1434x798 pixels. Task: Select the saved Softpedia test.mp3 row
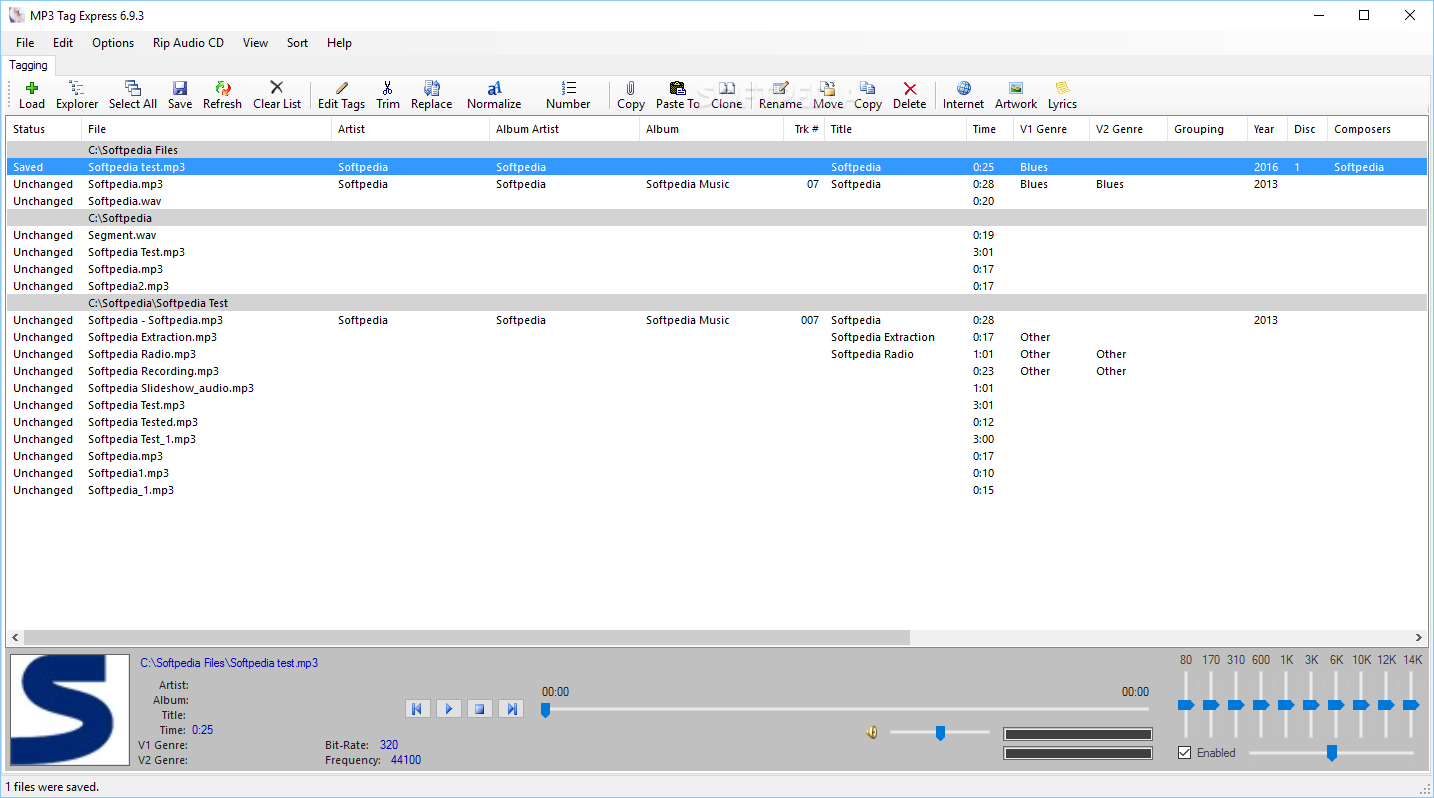[717, 167]
